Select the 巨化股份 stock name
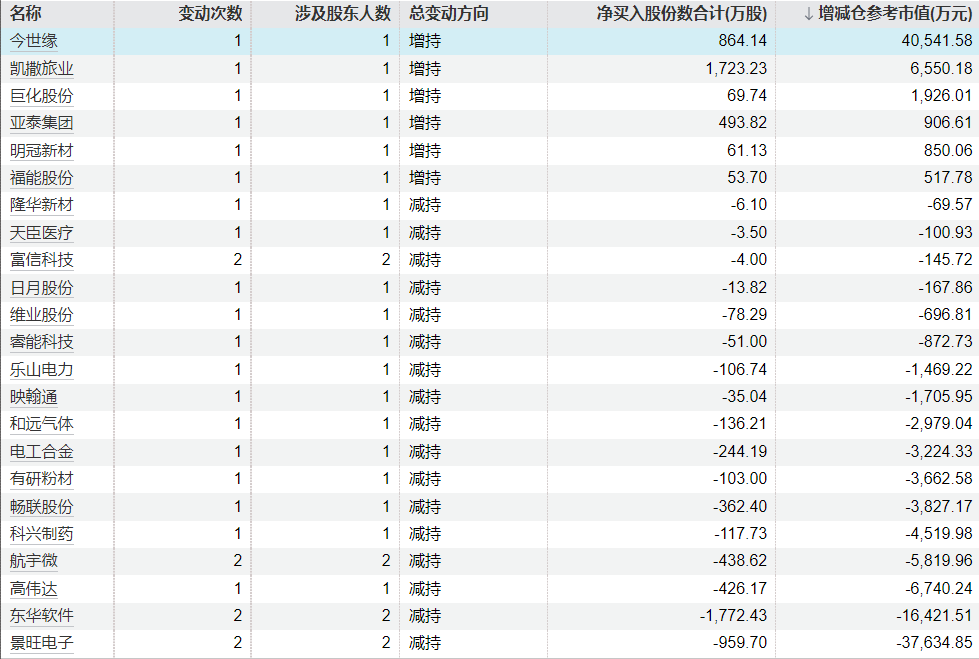The width and height of the screenshot is (979, 659). [x=42, y=96]
